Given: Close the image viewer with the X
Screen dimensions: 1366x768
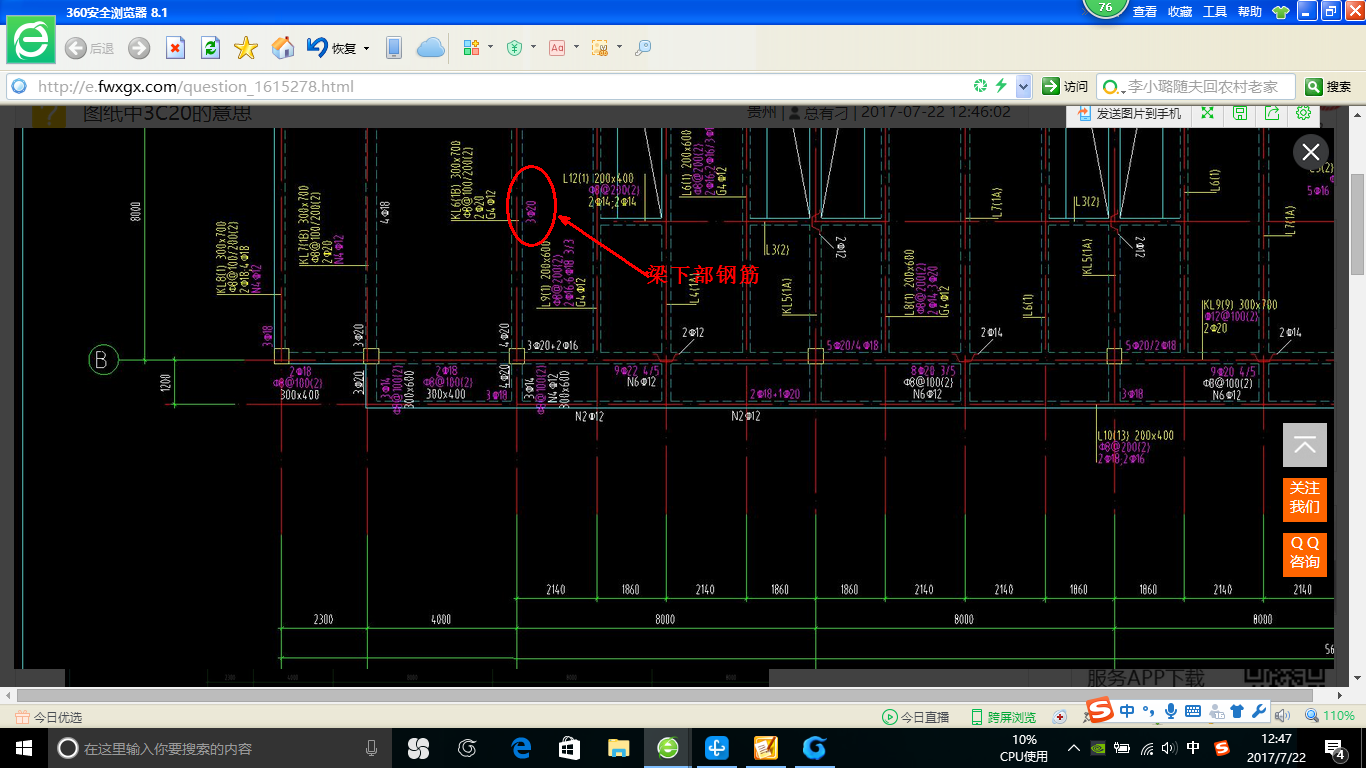Looking at the screenshot, I should click(x=1311, y=152).
